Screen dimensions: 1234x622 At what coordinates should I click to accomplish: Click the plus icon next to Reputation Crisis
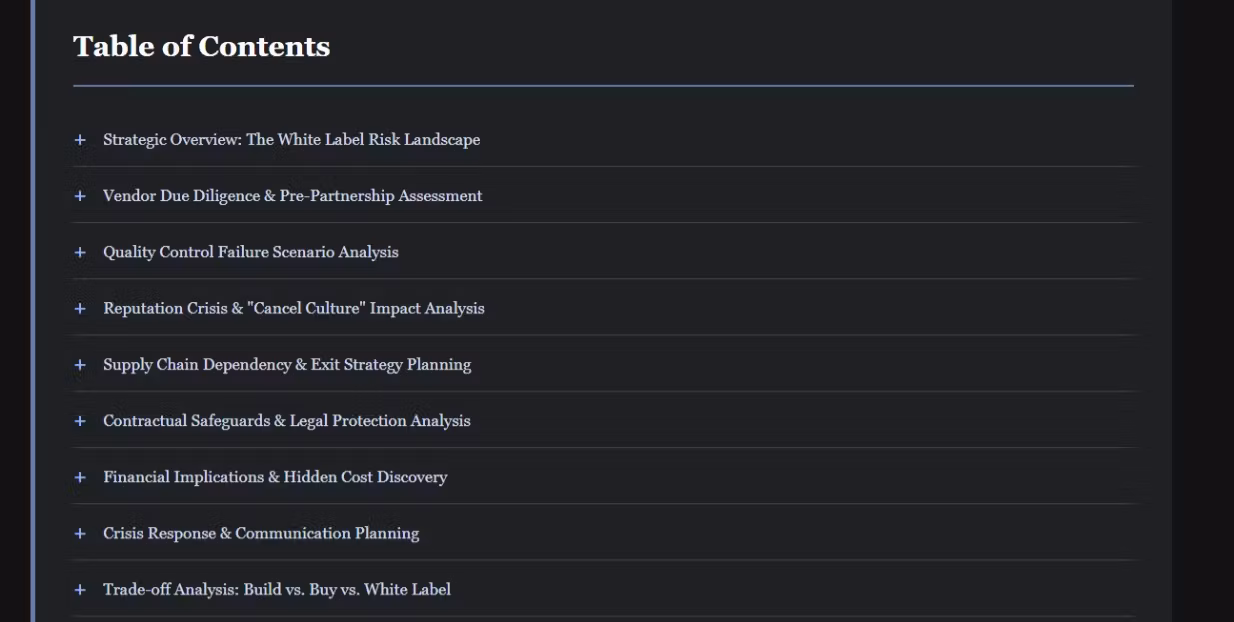point(80,309)
